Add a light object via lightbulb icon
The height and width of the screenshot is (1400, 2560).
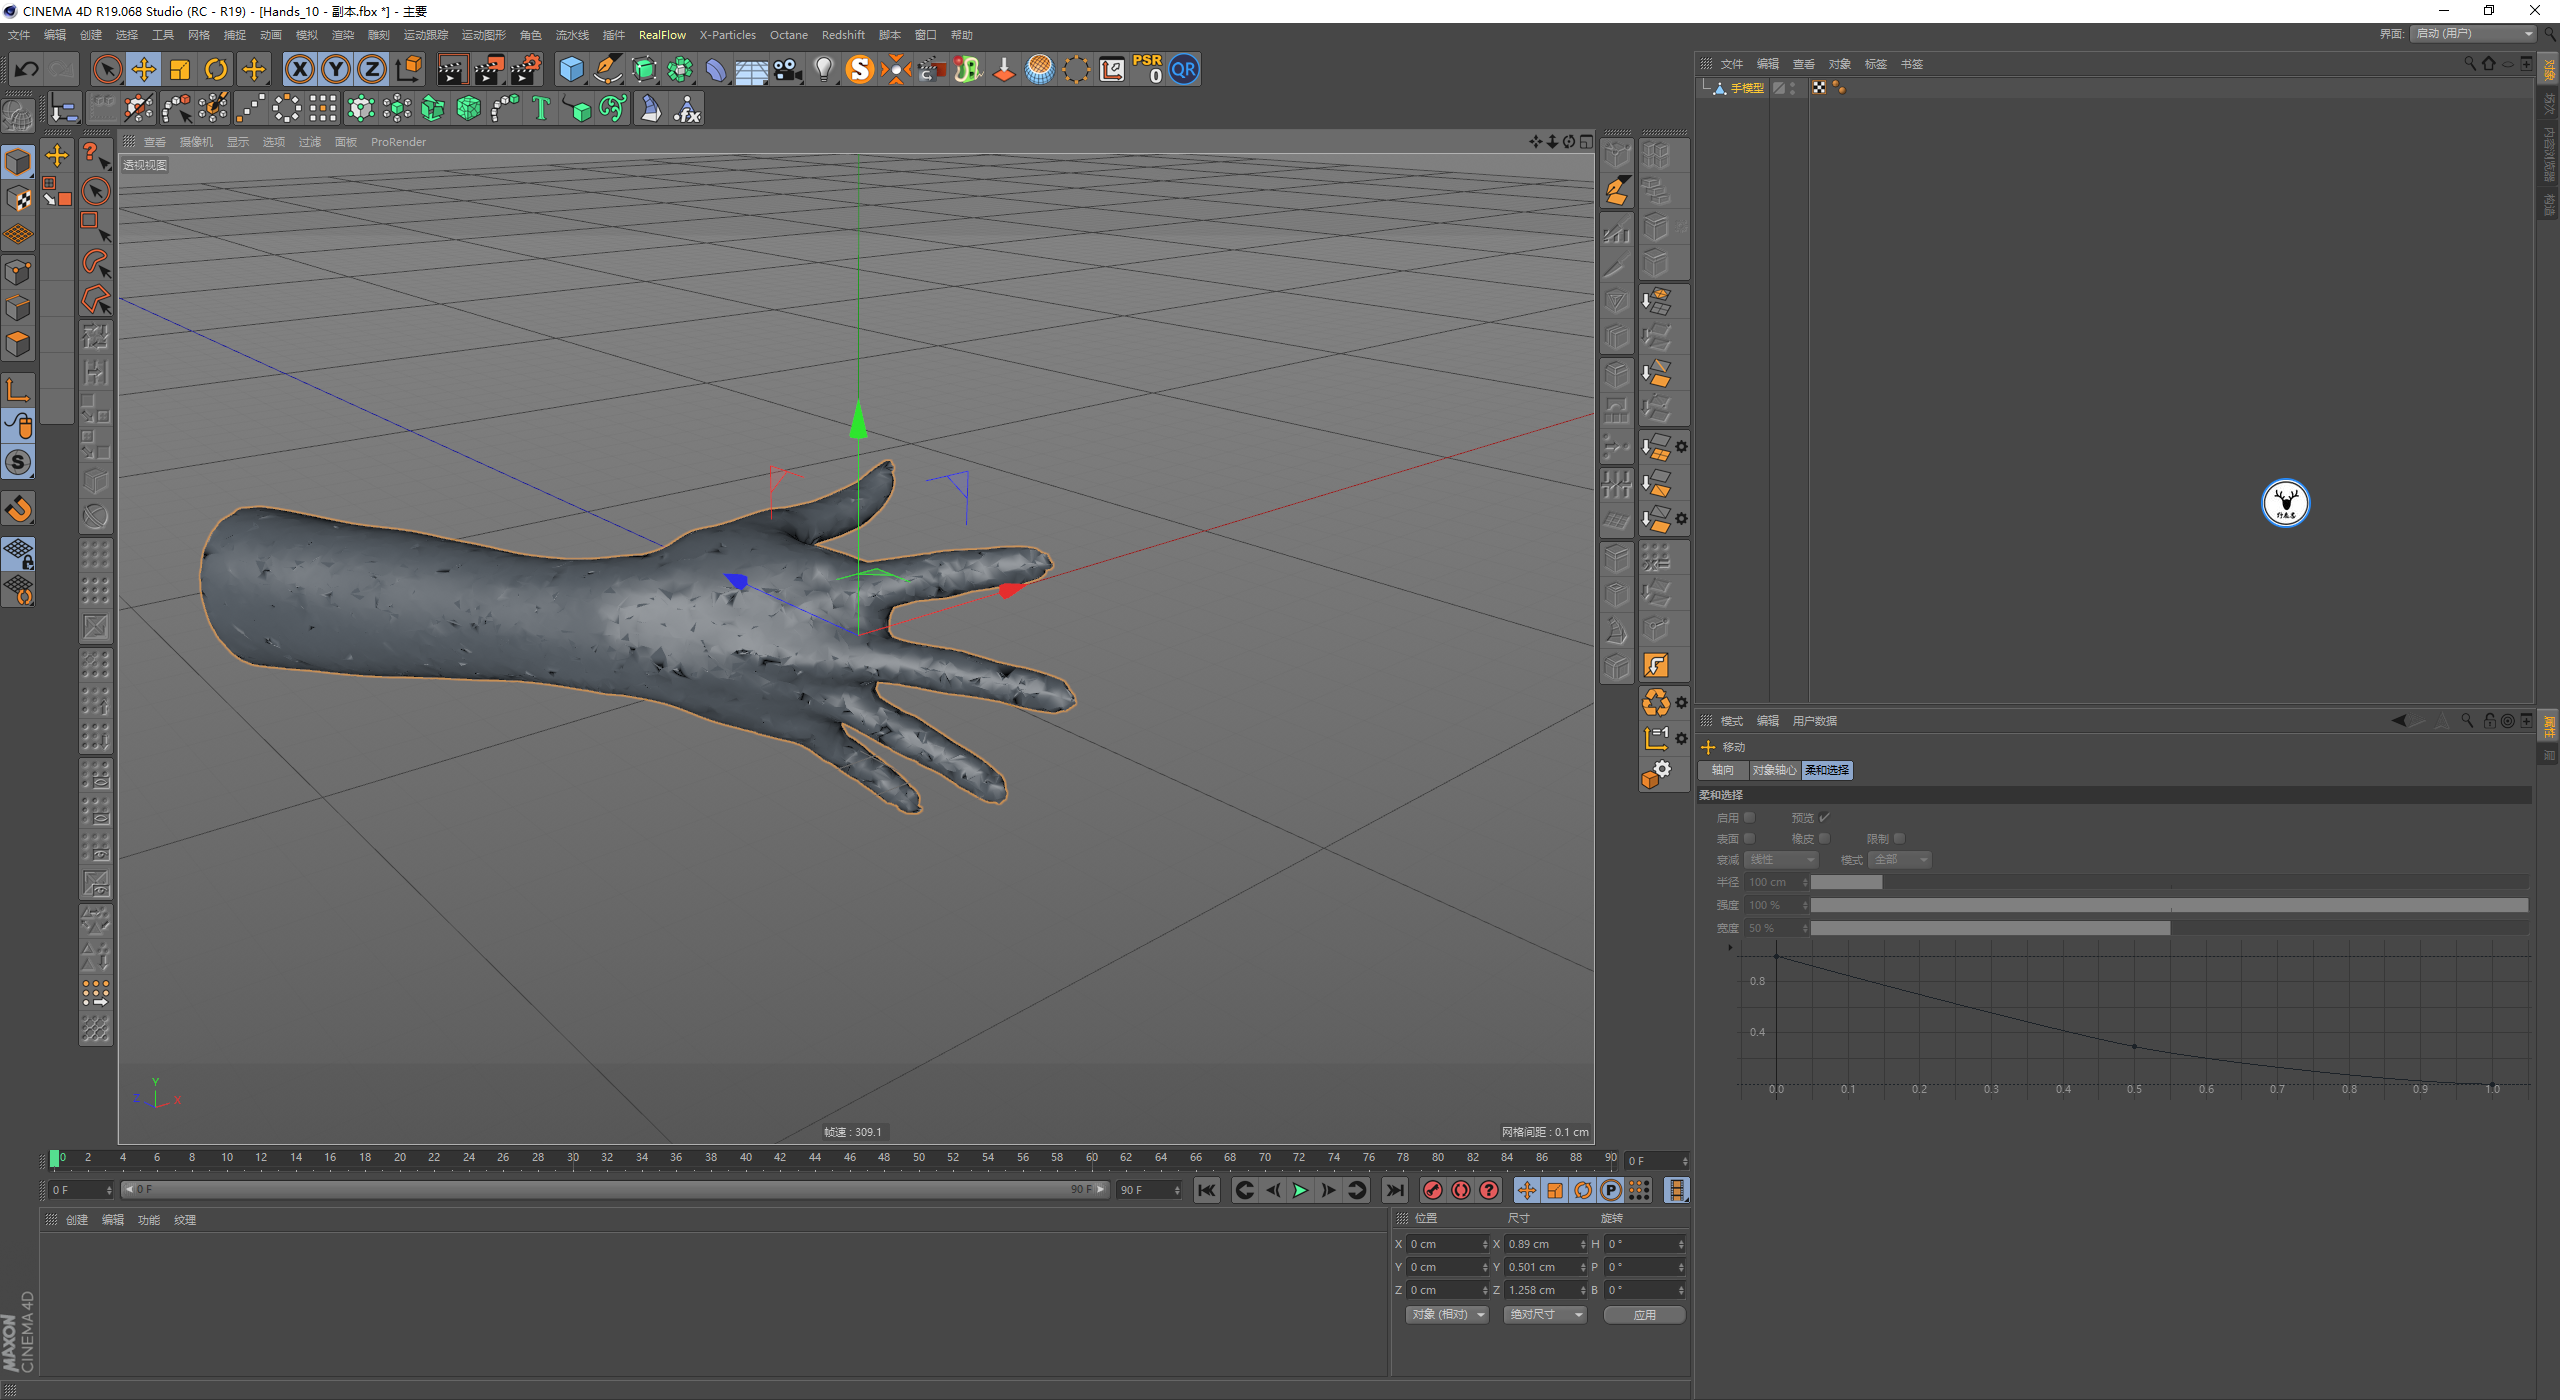coord(823,69)
